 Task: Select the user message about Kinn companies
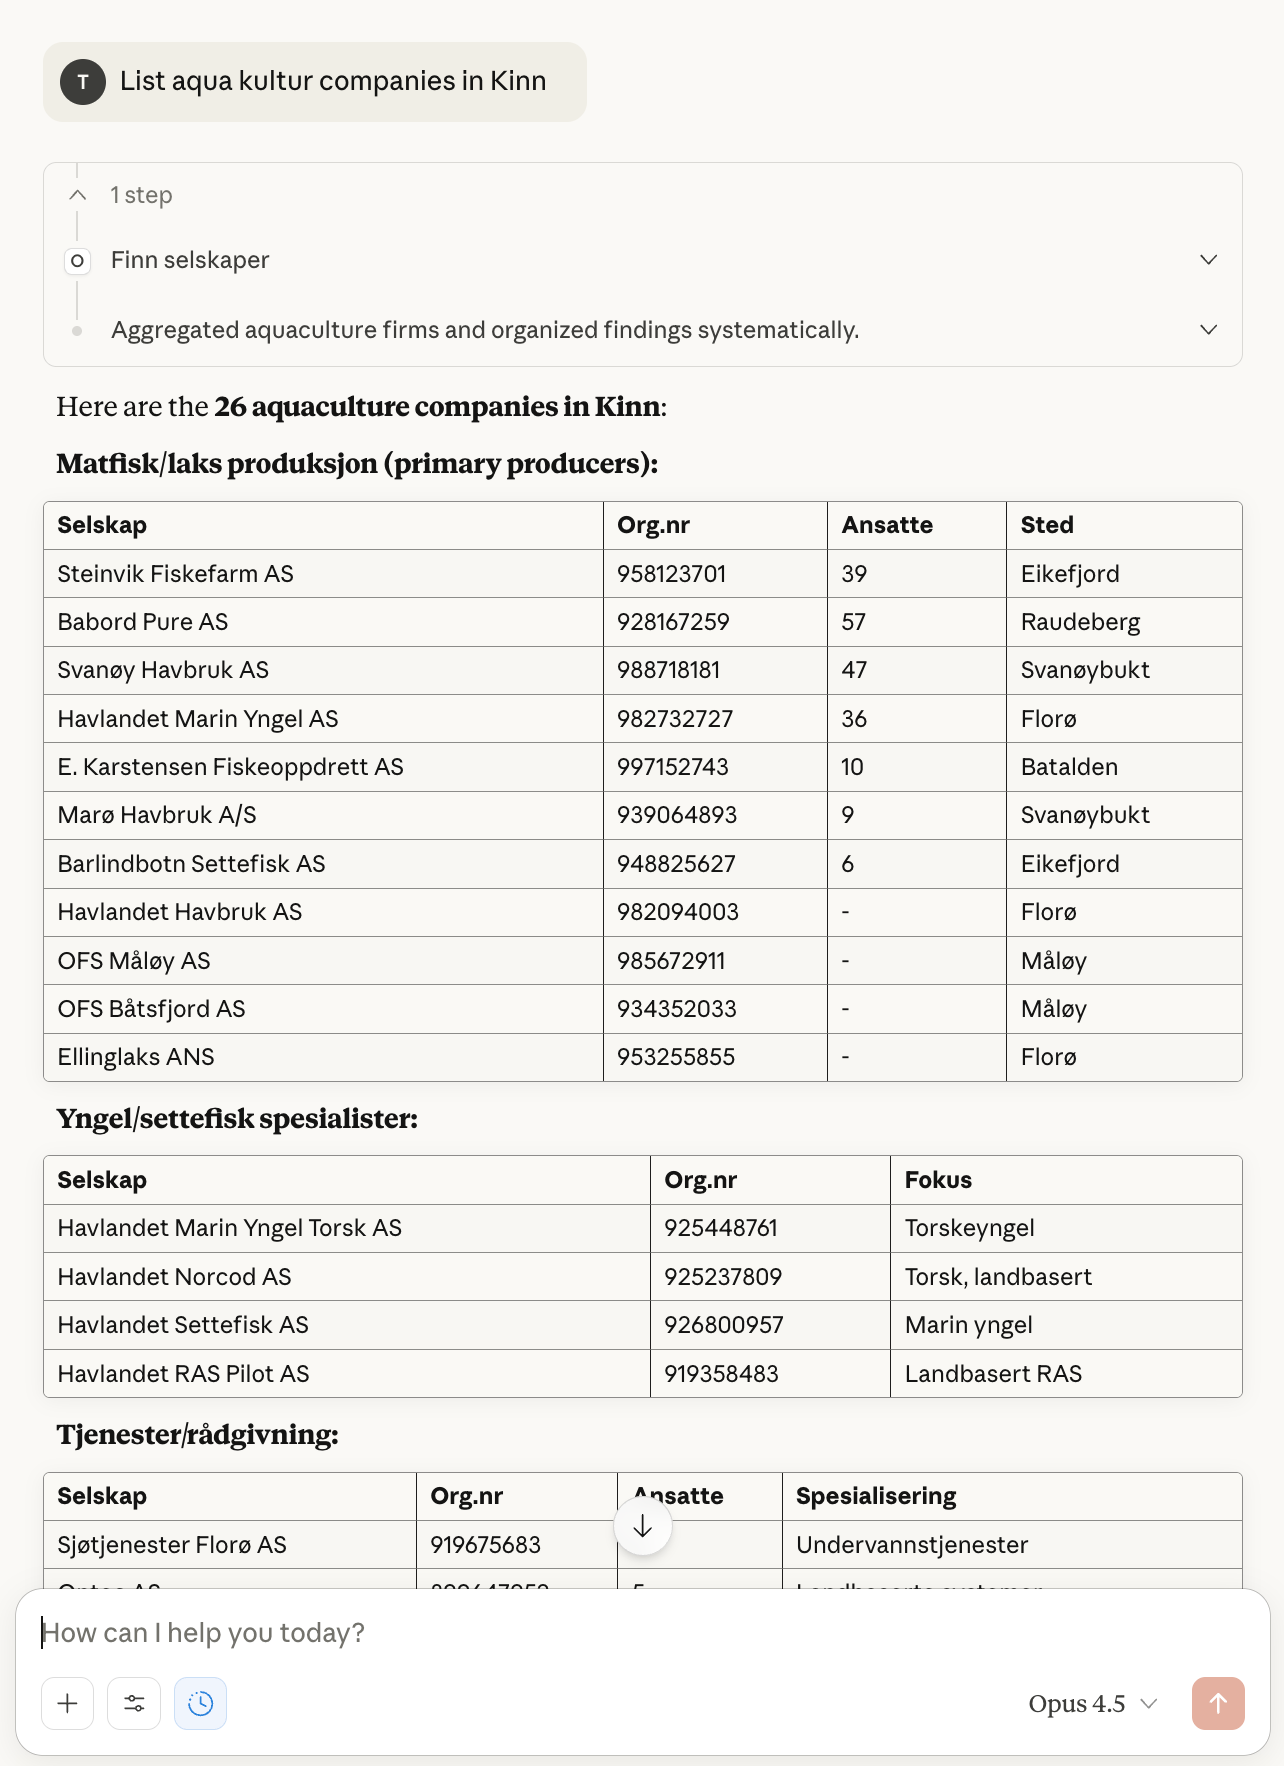[x=334, y=82]
